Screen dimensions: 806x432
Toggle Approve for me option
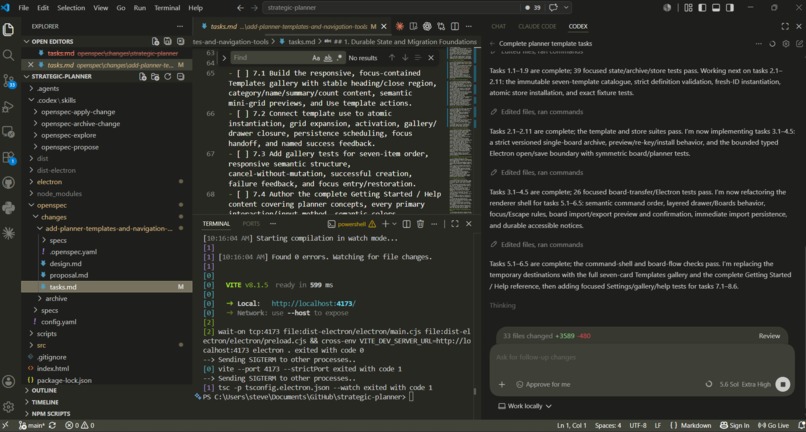pyautogui.click(x=543, y=384)
